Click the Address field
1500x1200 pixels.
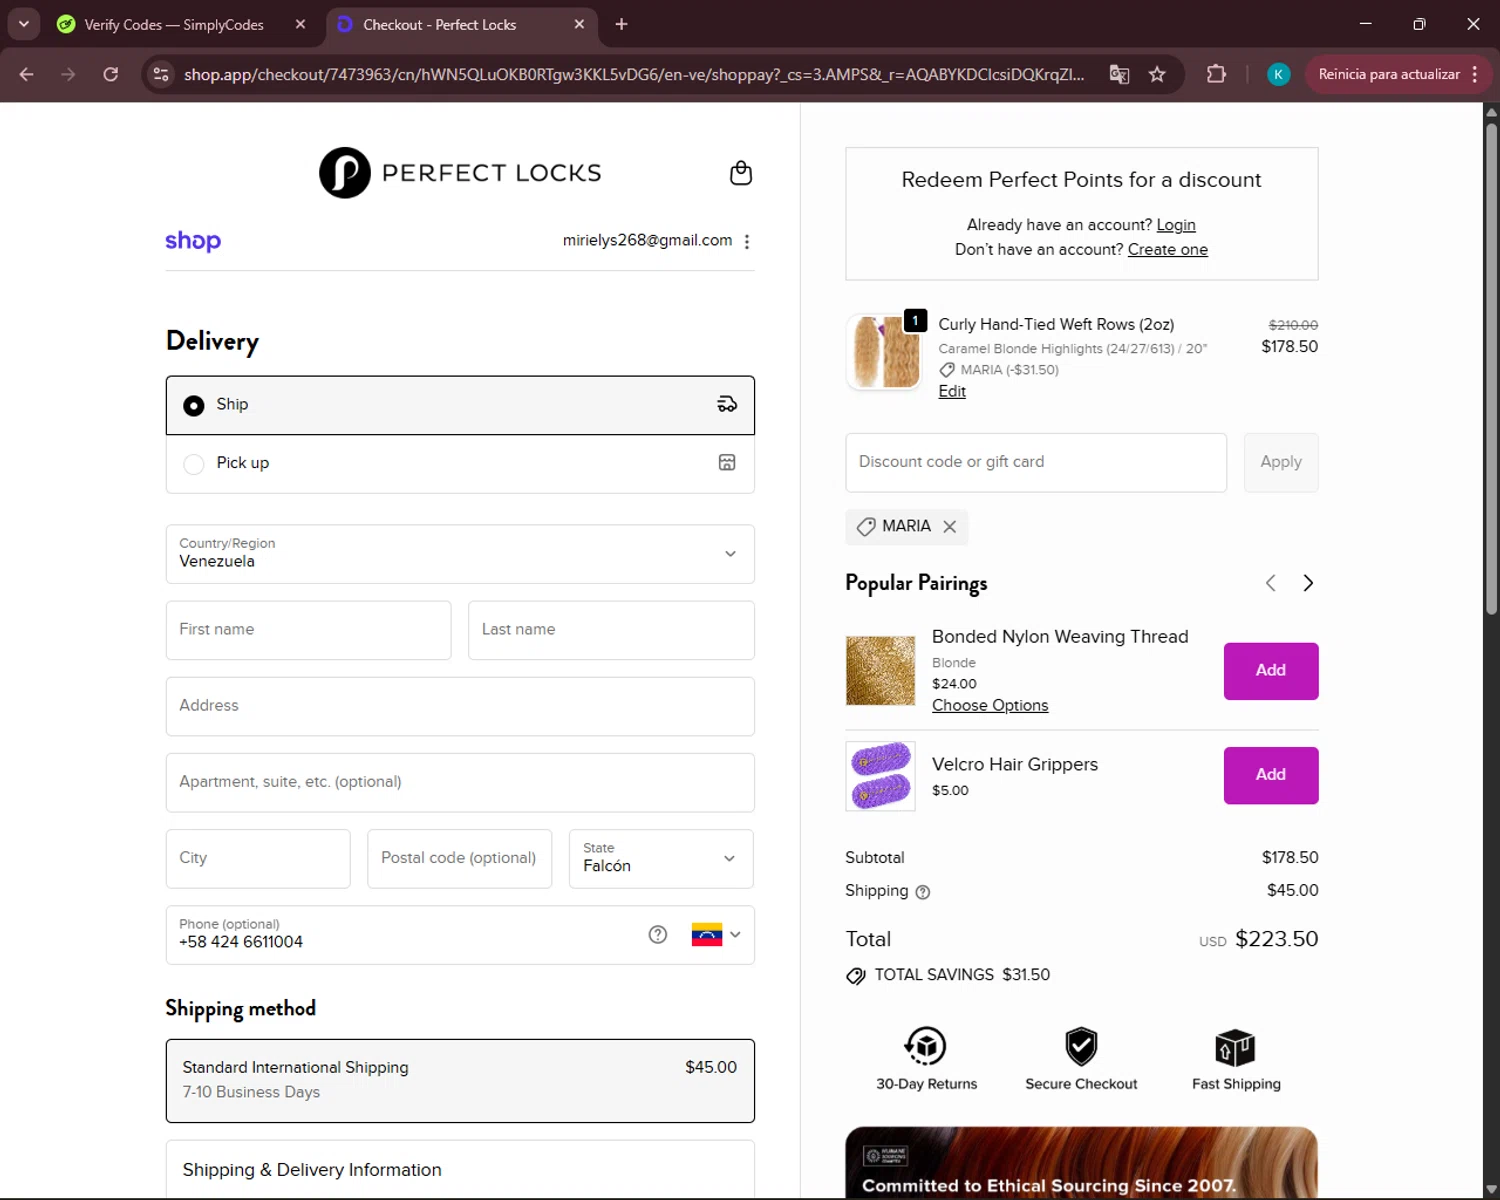pyautogui.click(x=460, y=706)
